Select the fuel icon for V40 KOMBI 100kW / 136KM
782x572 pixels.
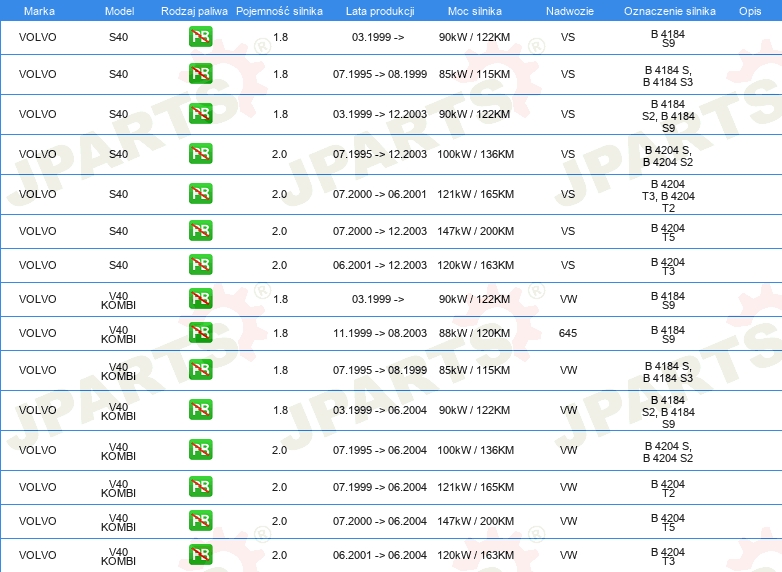tap(200, 449)
